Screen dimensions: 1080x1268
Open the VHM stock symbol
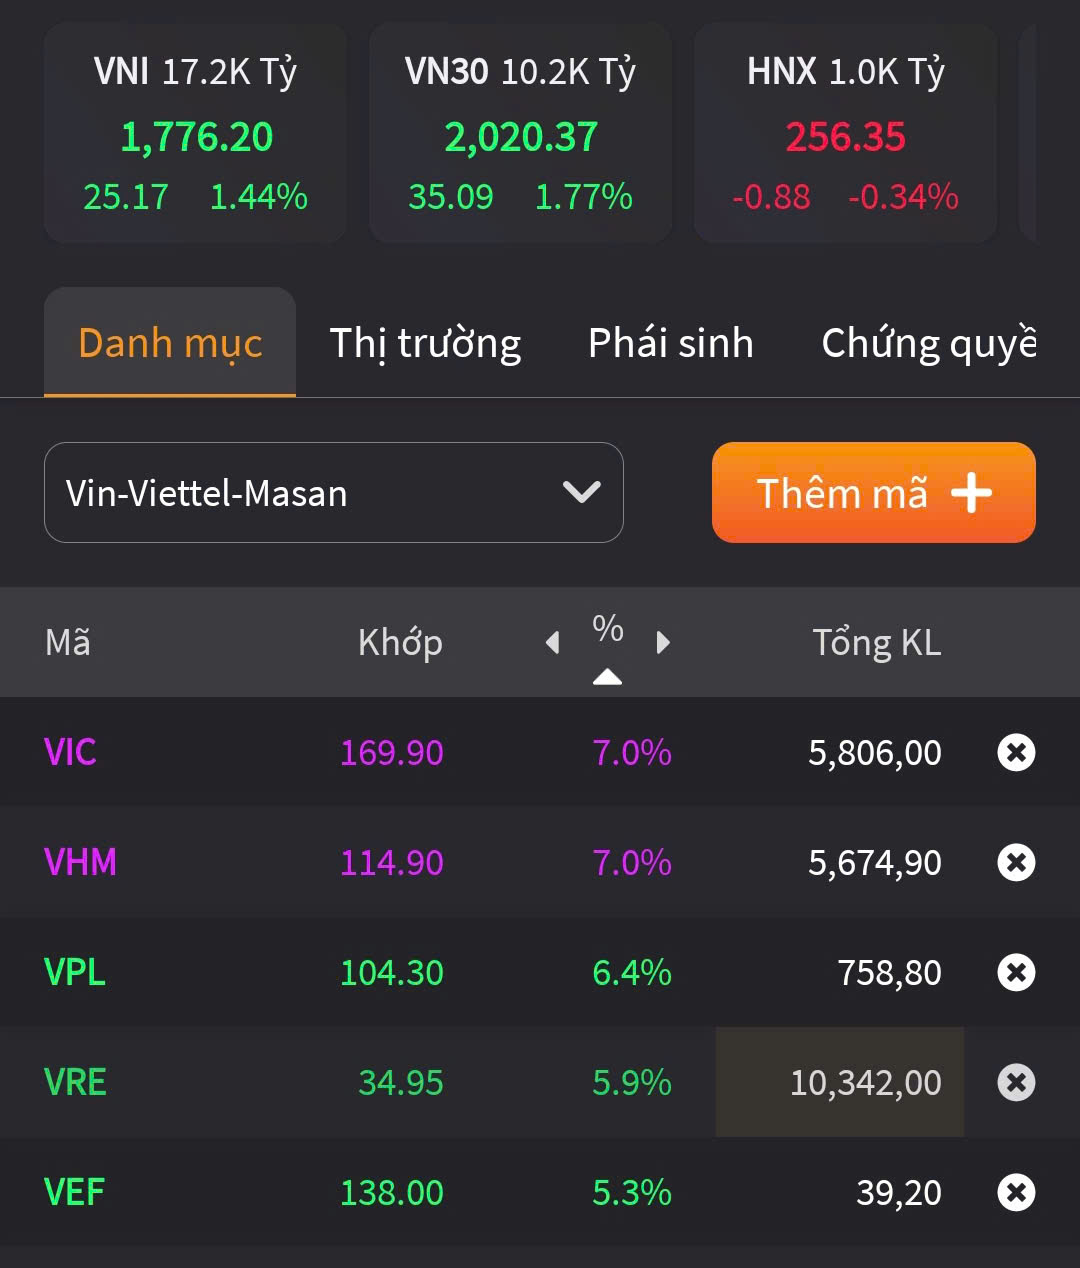tap(80, 862)
